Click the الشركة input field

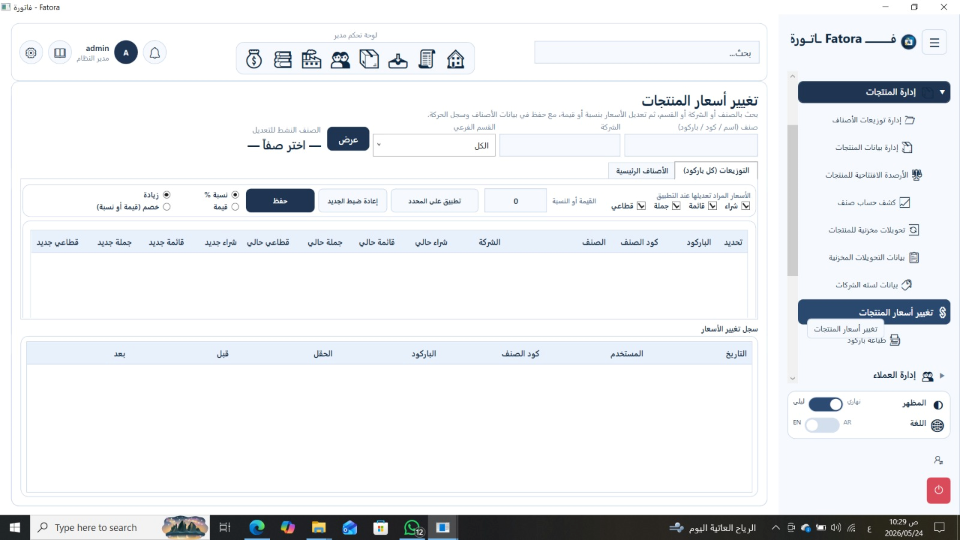click(x=560, y=145)
